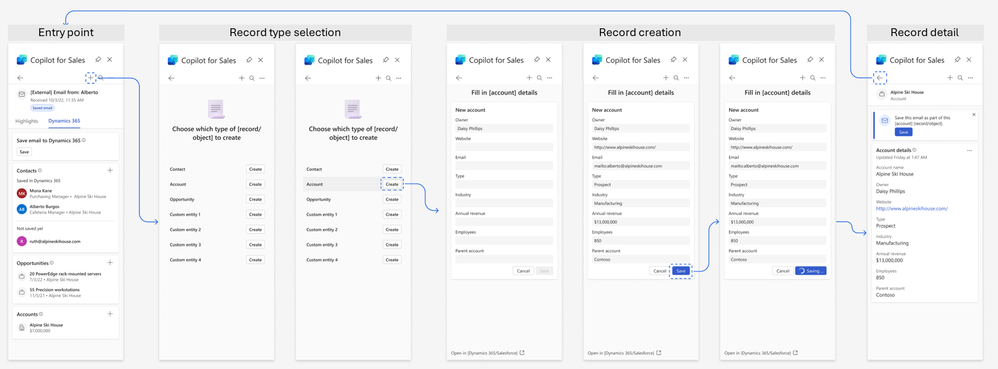Switch to the Highlights tab
Image resolution: width=998 pixels, height=369 pixels.
point(27,120)
